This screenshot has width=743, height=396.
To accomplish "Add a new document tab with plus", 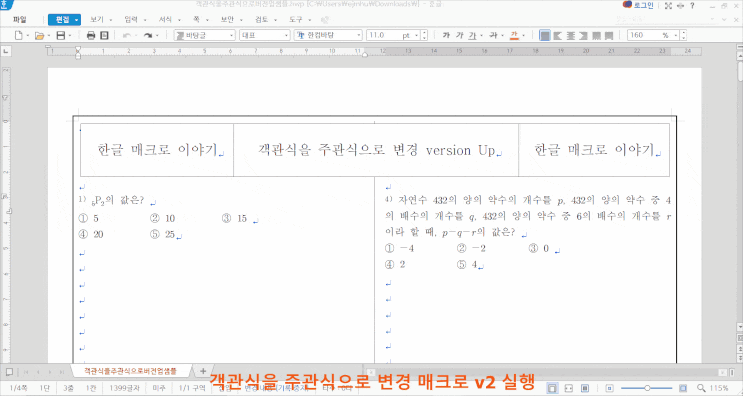I will pos(203,371).
